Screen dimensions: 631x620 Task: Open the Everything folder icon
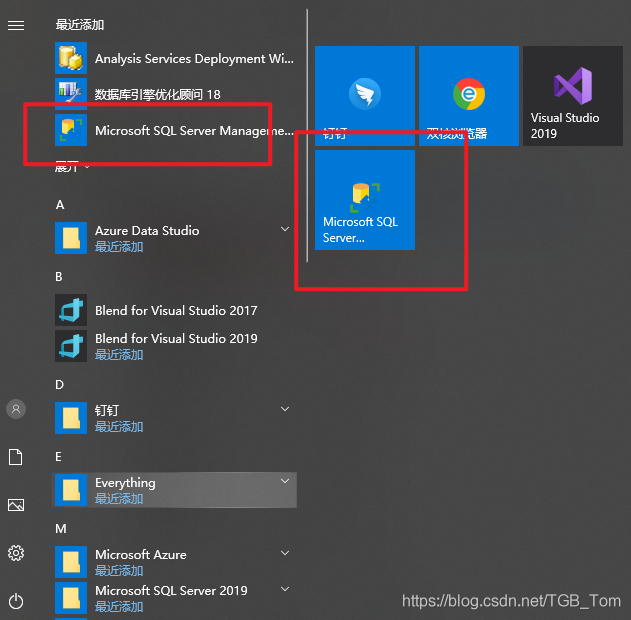(x=71, y=490)
